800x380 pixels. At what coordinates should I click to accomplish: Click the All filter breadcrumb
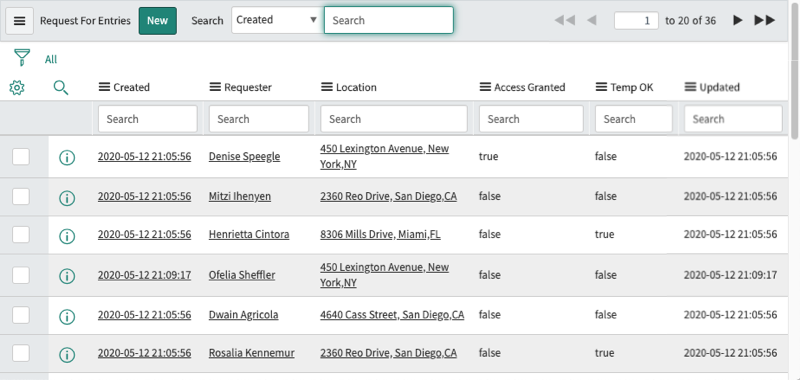coord(51,60)
